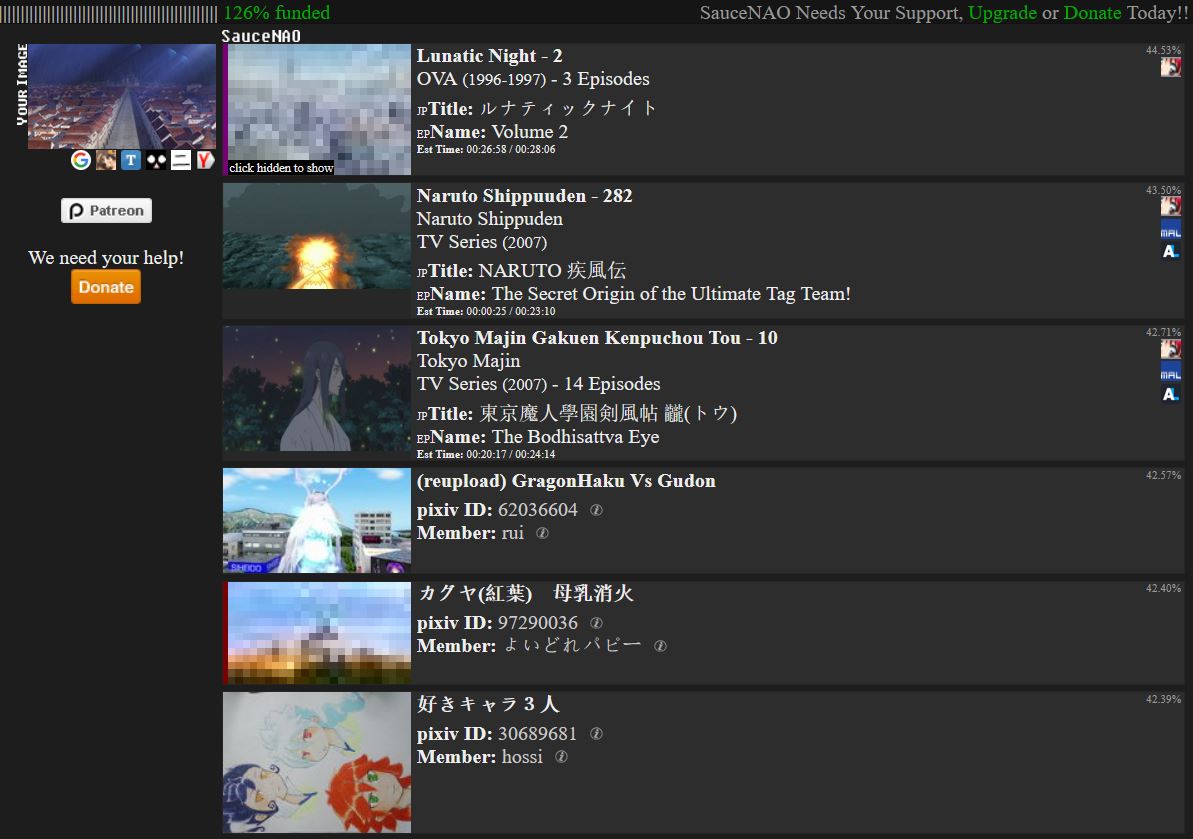
Task: Click episode name 'The Bodhisattva Eye'
Action: 575,437
